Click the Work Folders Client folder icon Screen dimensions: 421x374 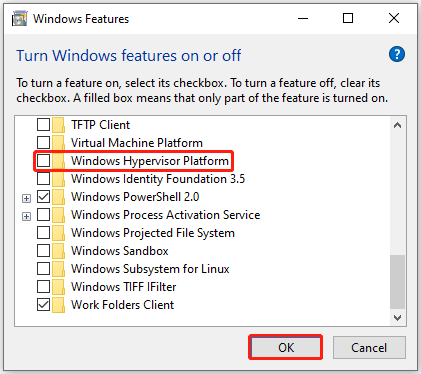point(59,305)
